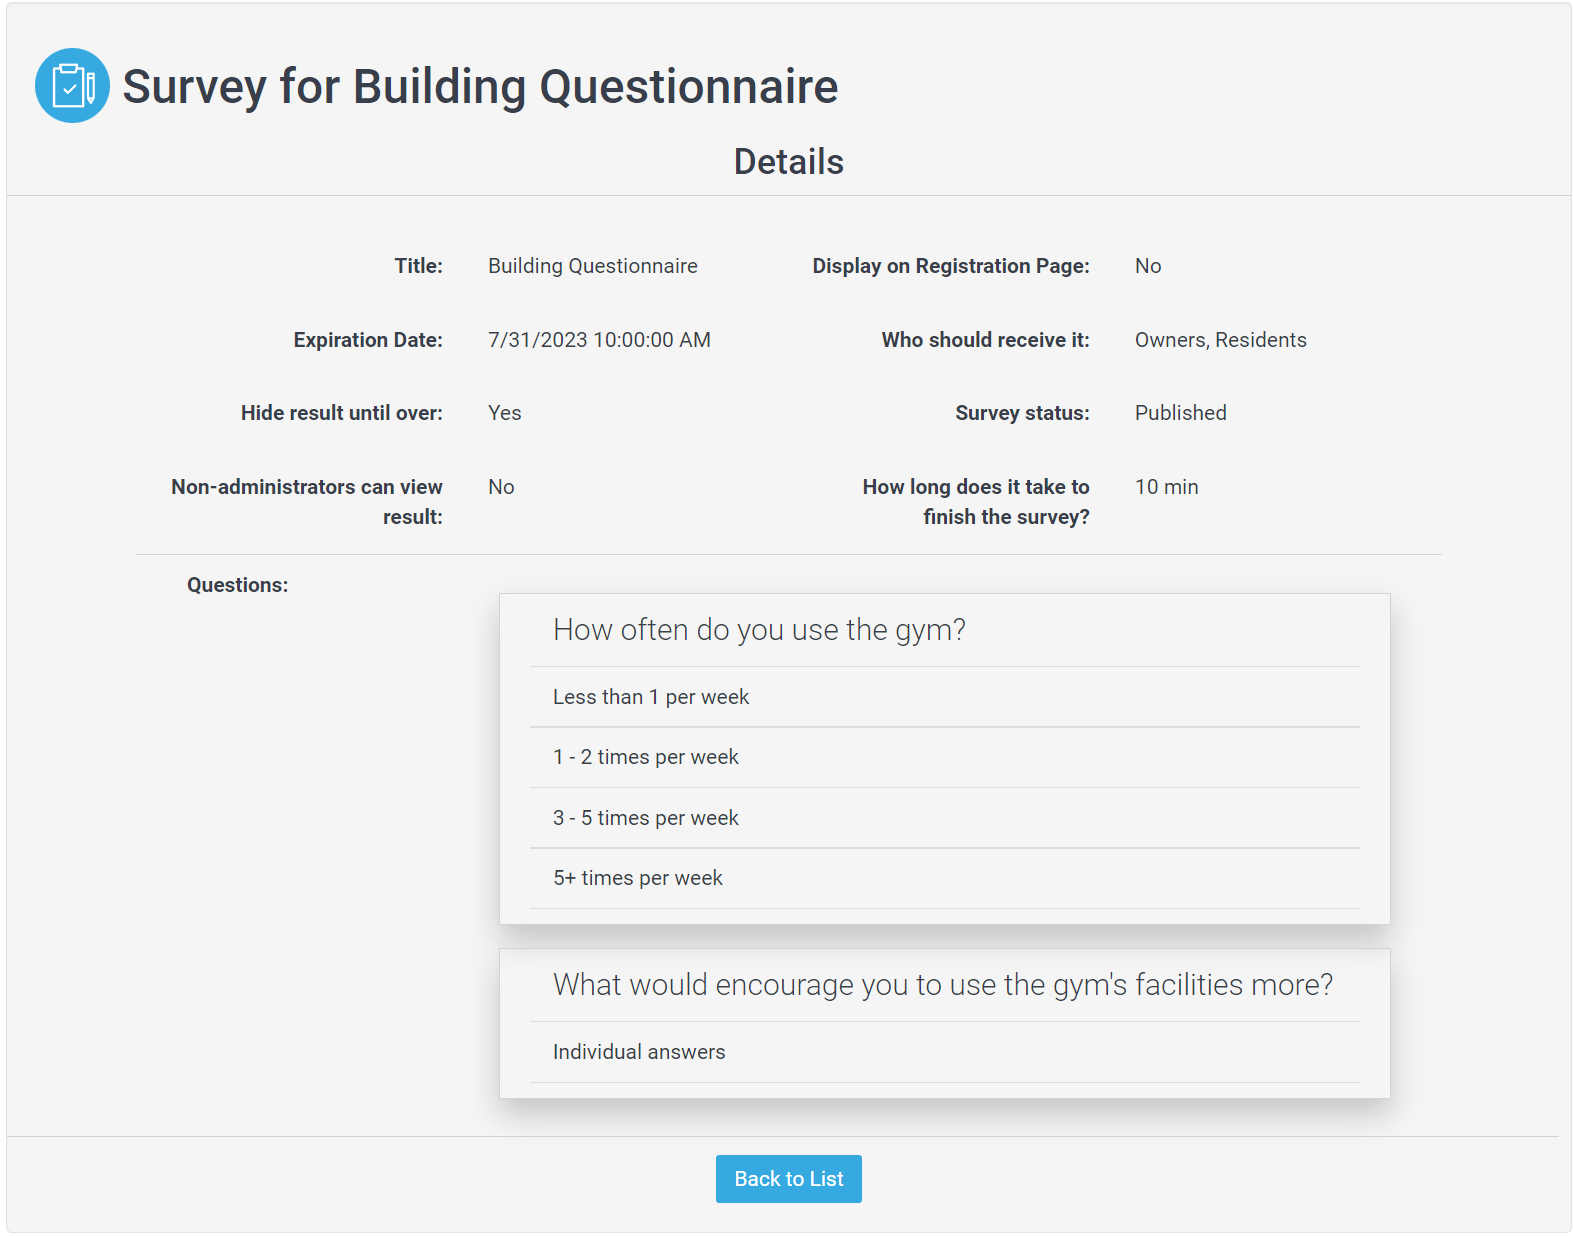Viewport: 1573px width, 1236px height.
Task: Click the 'Building Questionnaire' title value
Action: (593, 266)
